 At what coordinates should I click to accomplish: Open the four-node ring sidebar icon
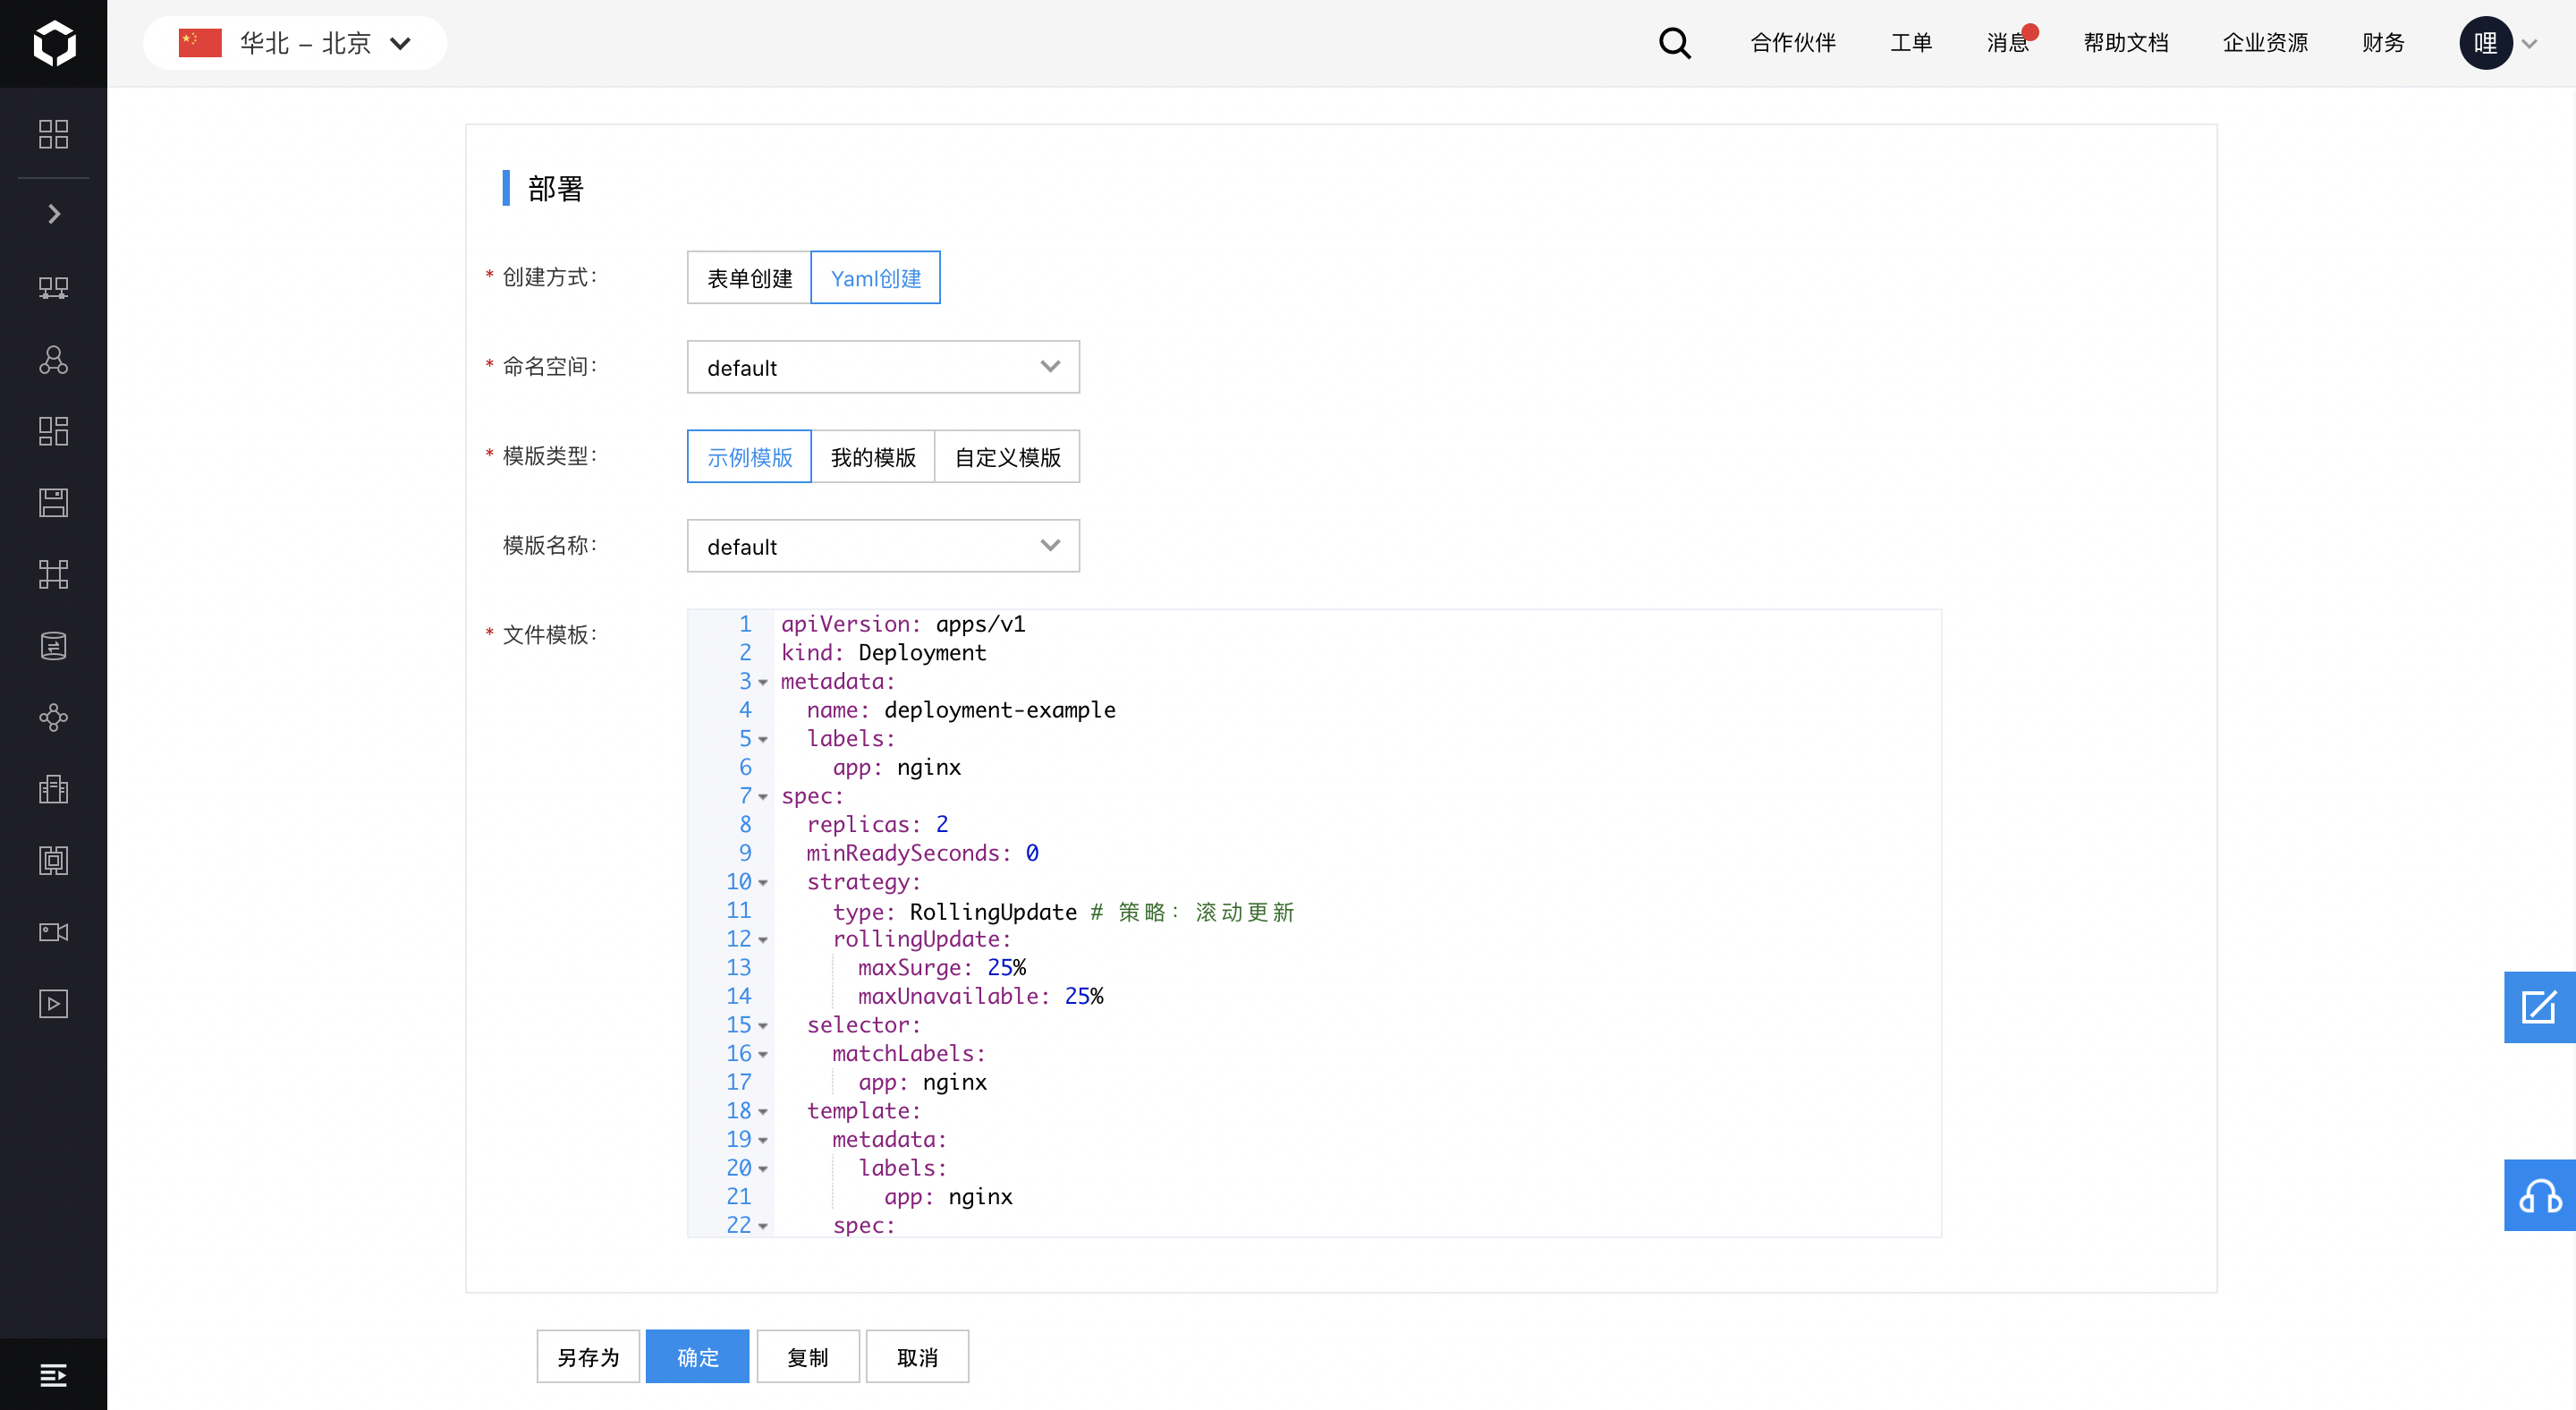[54, 717]
